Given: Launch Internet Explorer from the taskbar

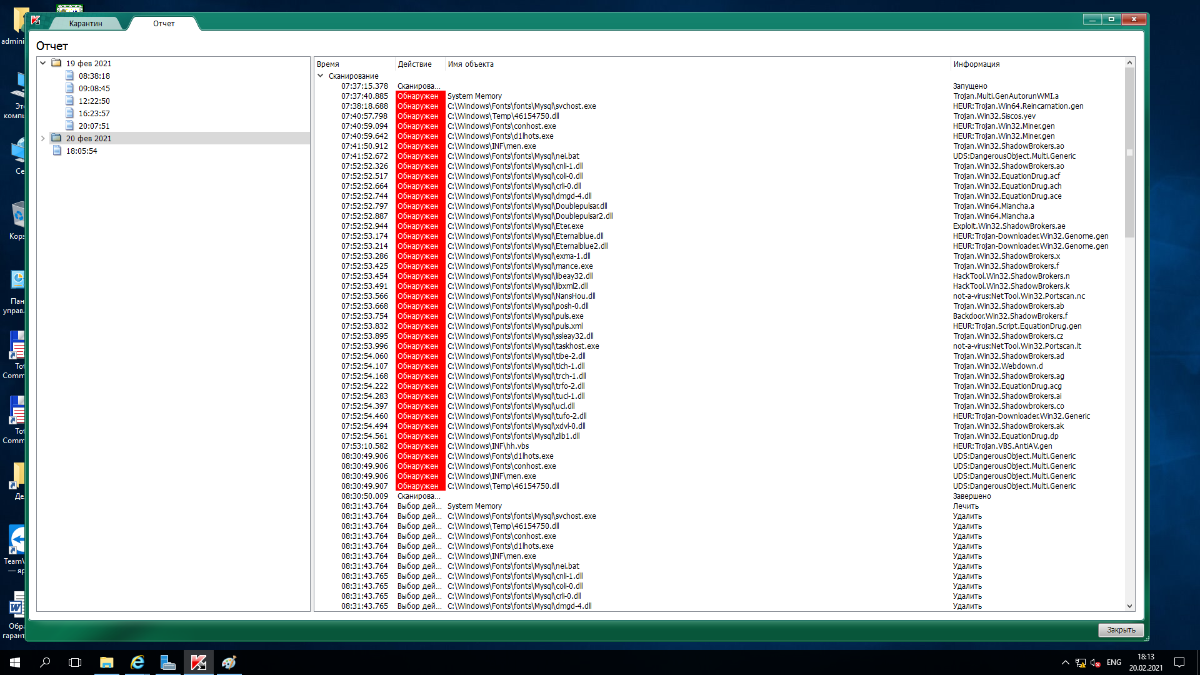Looking at the screenshot, I should [x=138, y=662].
